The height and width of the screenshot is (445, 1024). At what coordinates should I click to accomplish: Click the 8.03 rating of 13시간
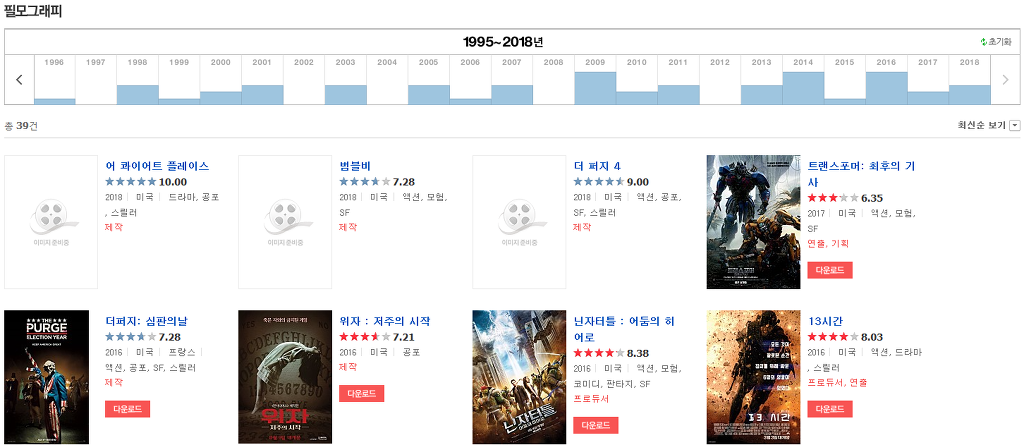[845, 337]
